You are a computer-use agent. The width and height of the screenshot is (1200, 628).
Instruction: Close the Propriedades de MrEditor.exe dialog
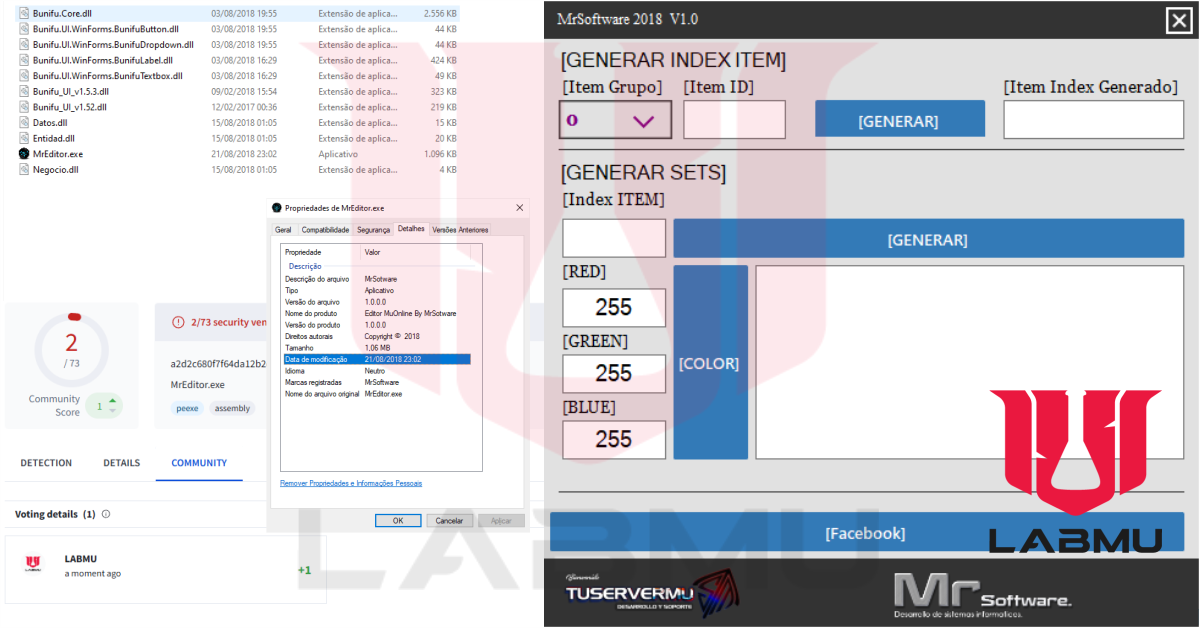(519, 208)
